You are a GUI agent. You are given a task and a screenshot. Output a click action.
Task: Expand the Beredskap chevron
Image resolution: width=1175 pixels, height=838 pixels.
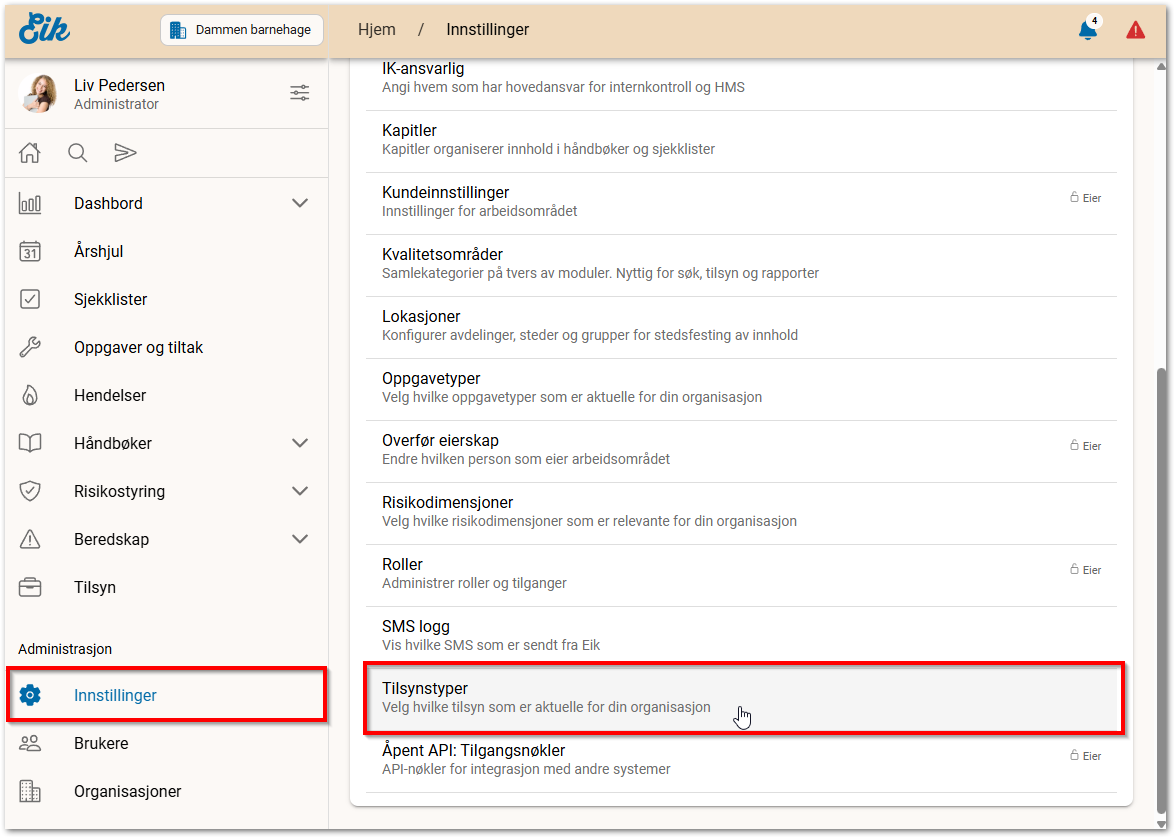[299, 539]
